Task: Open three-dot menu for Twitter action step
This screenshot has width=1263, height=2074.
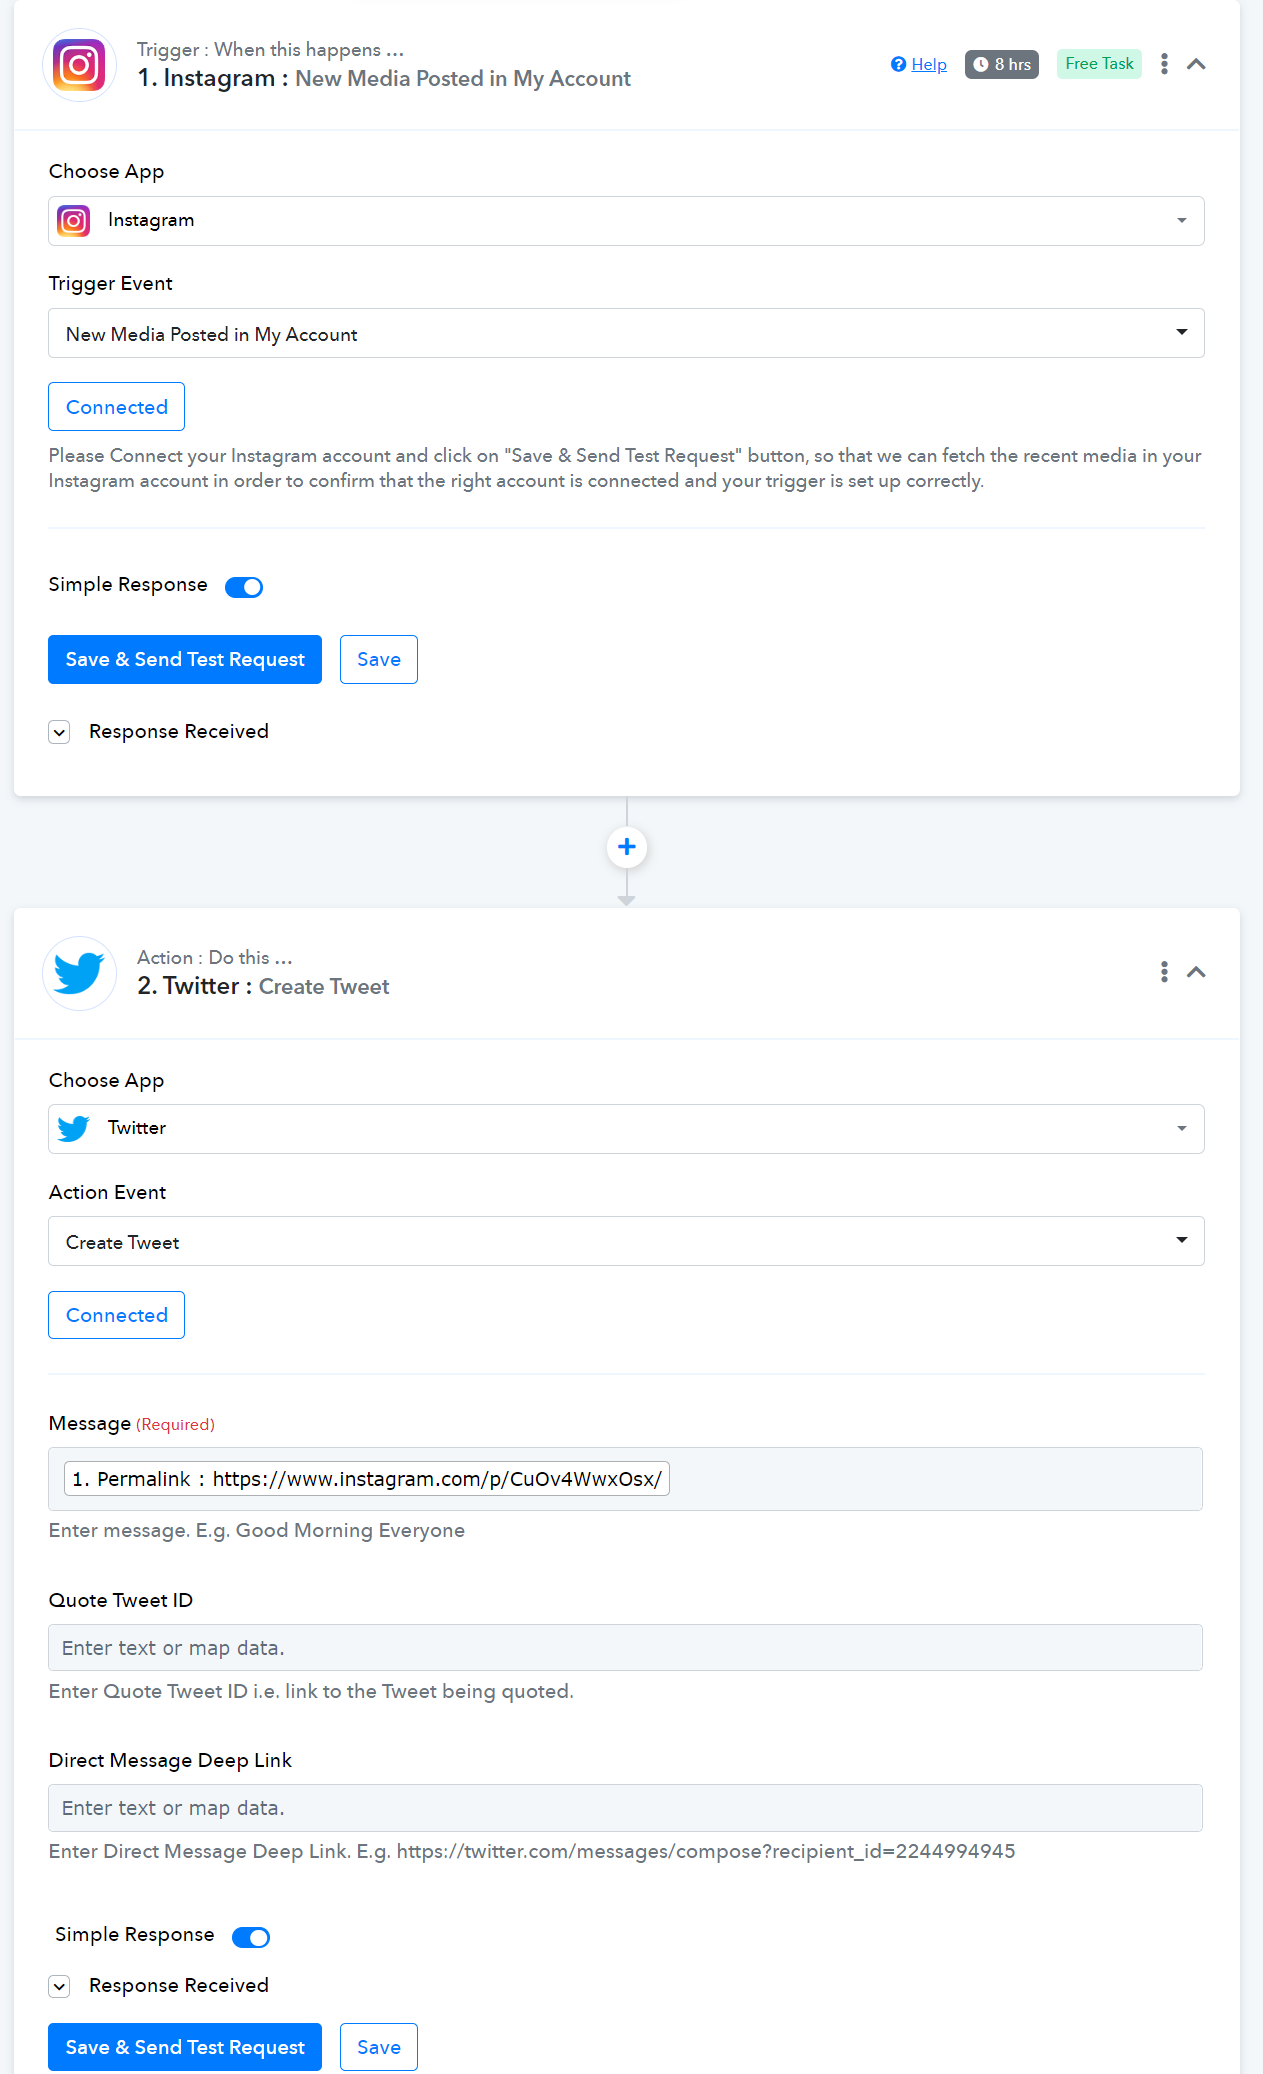Action: tap(1164, 972)
